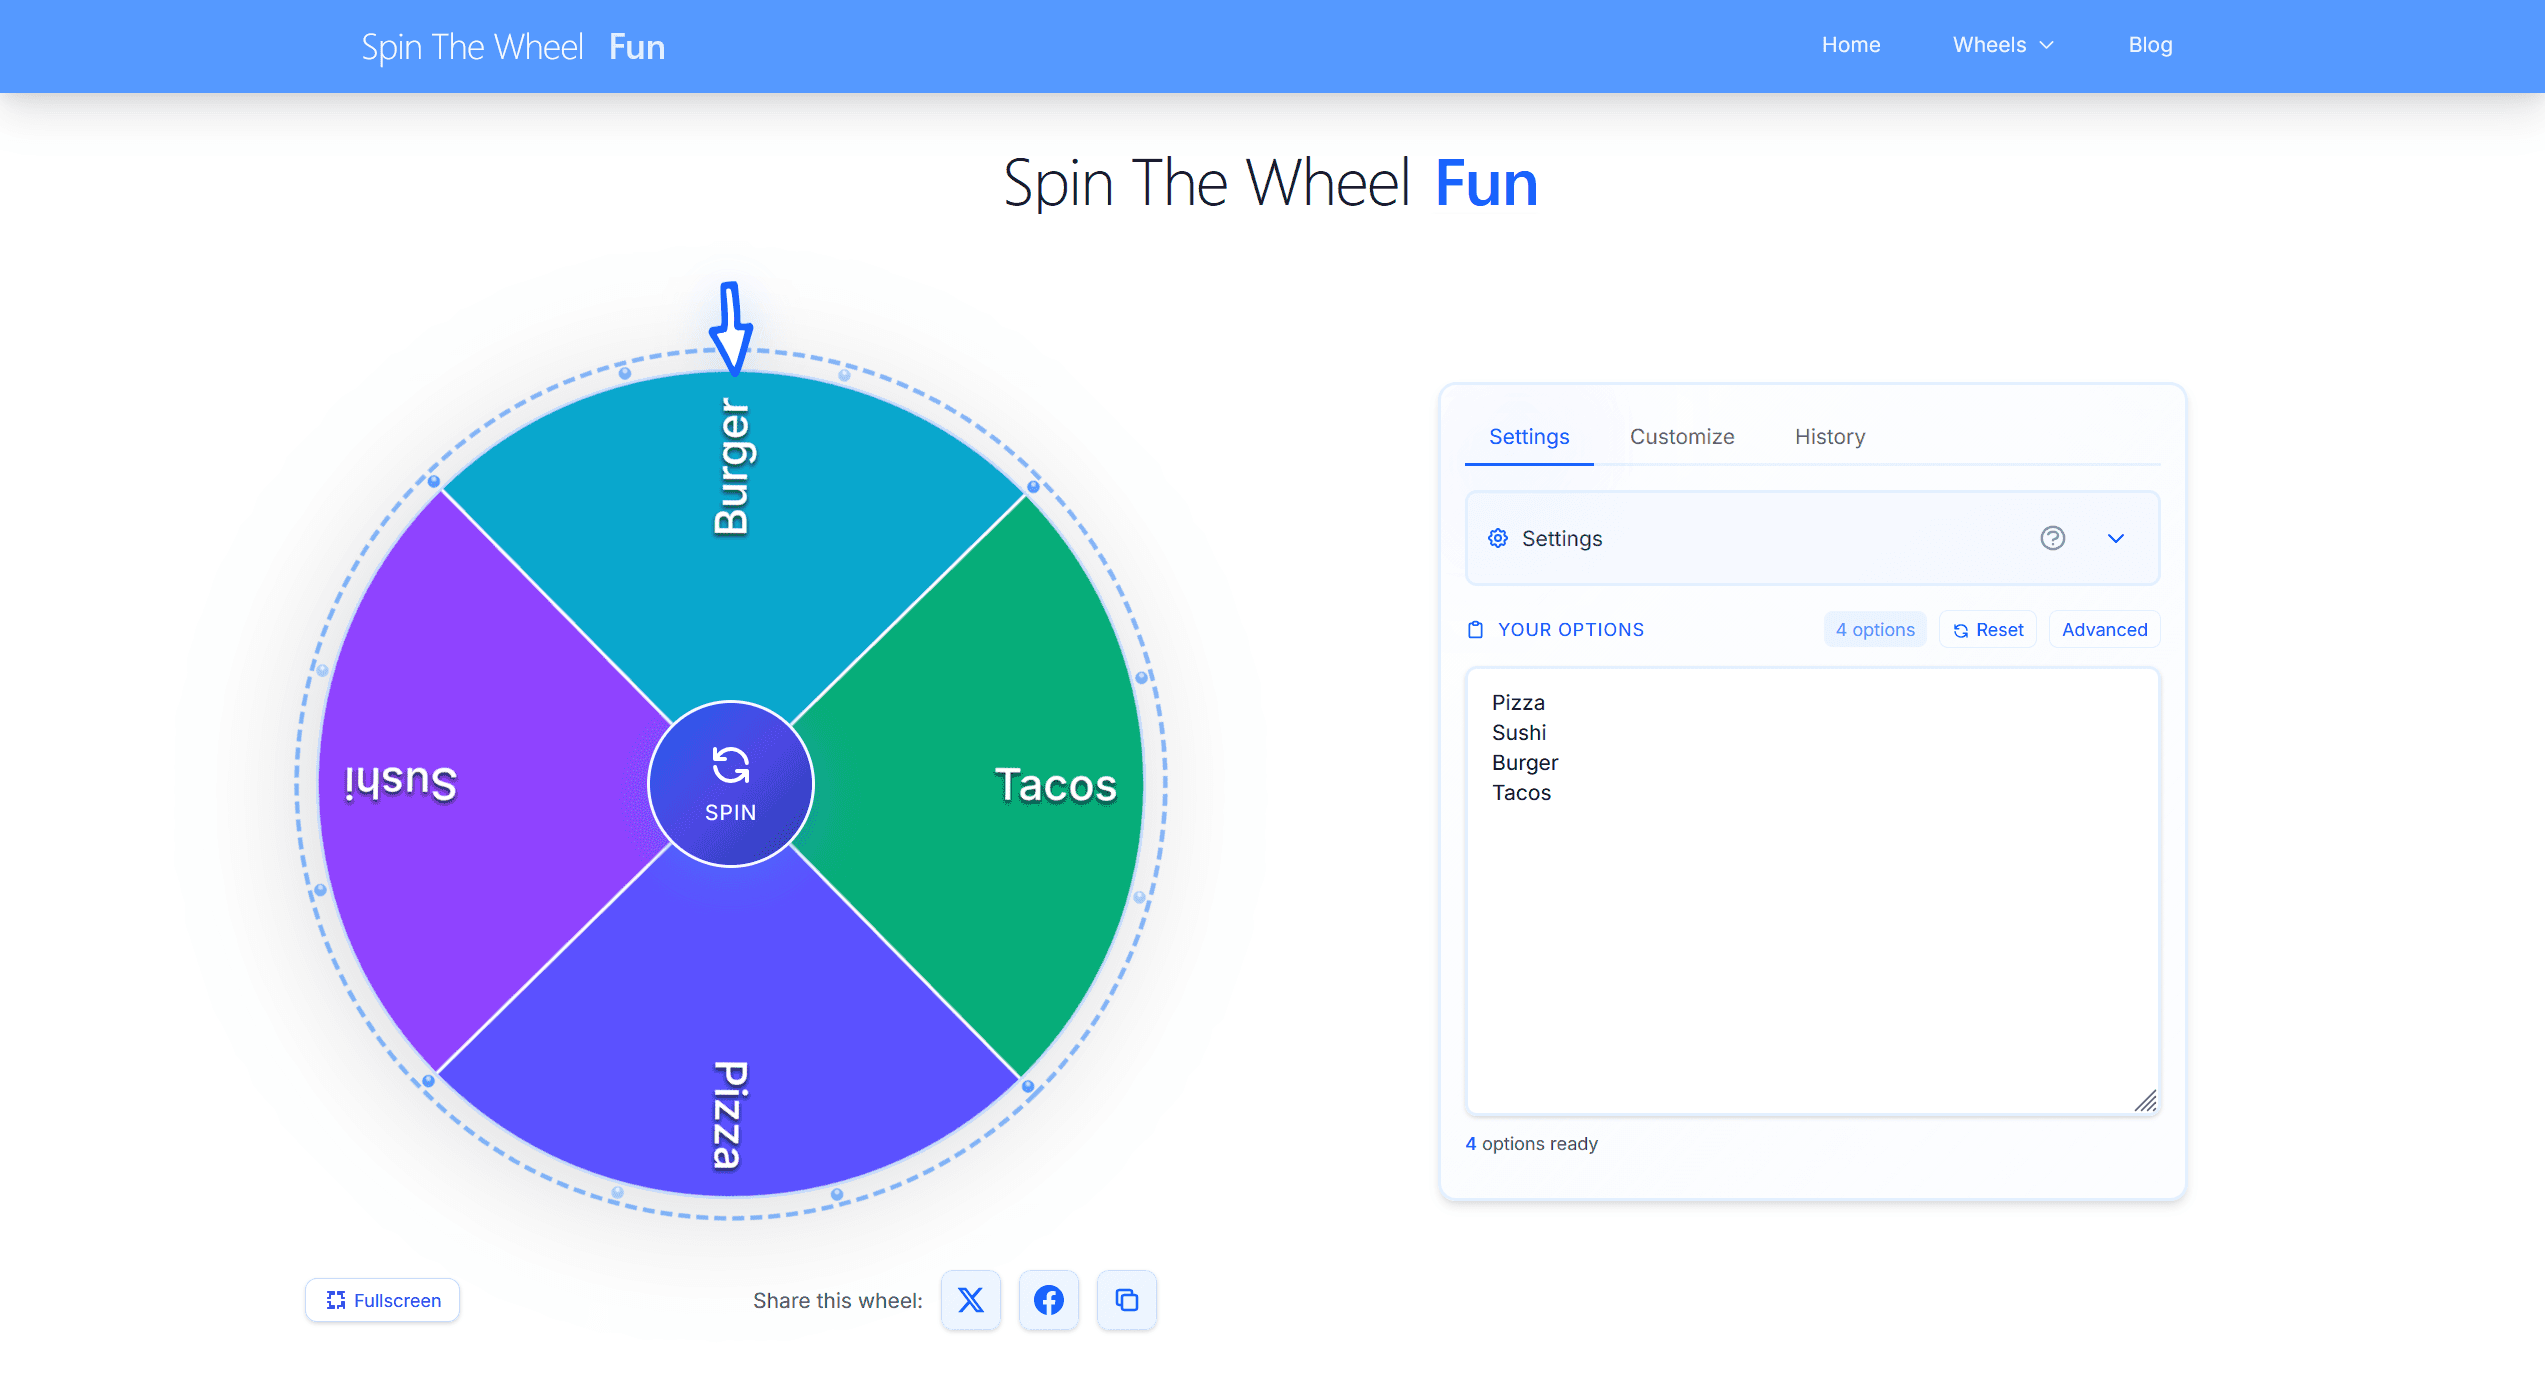Open the Wheels dropdown in the navigation bar
2545x1390 pixels.
click(x=2001, y=45)
